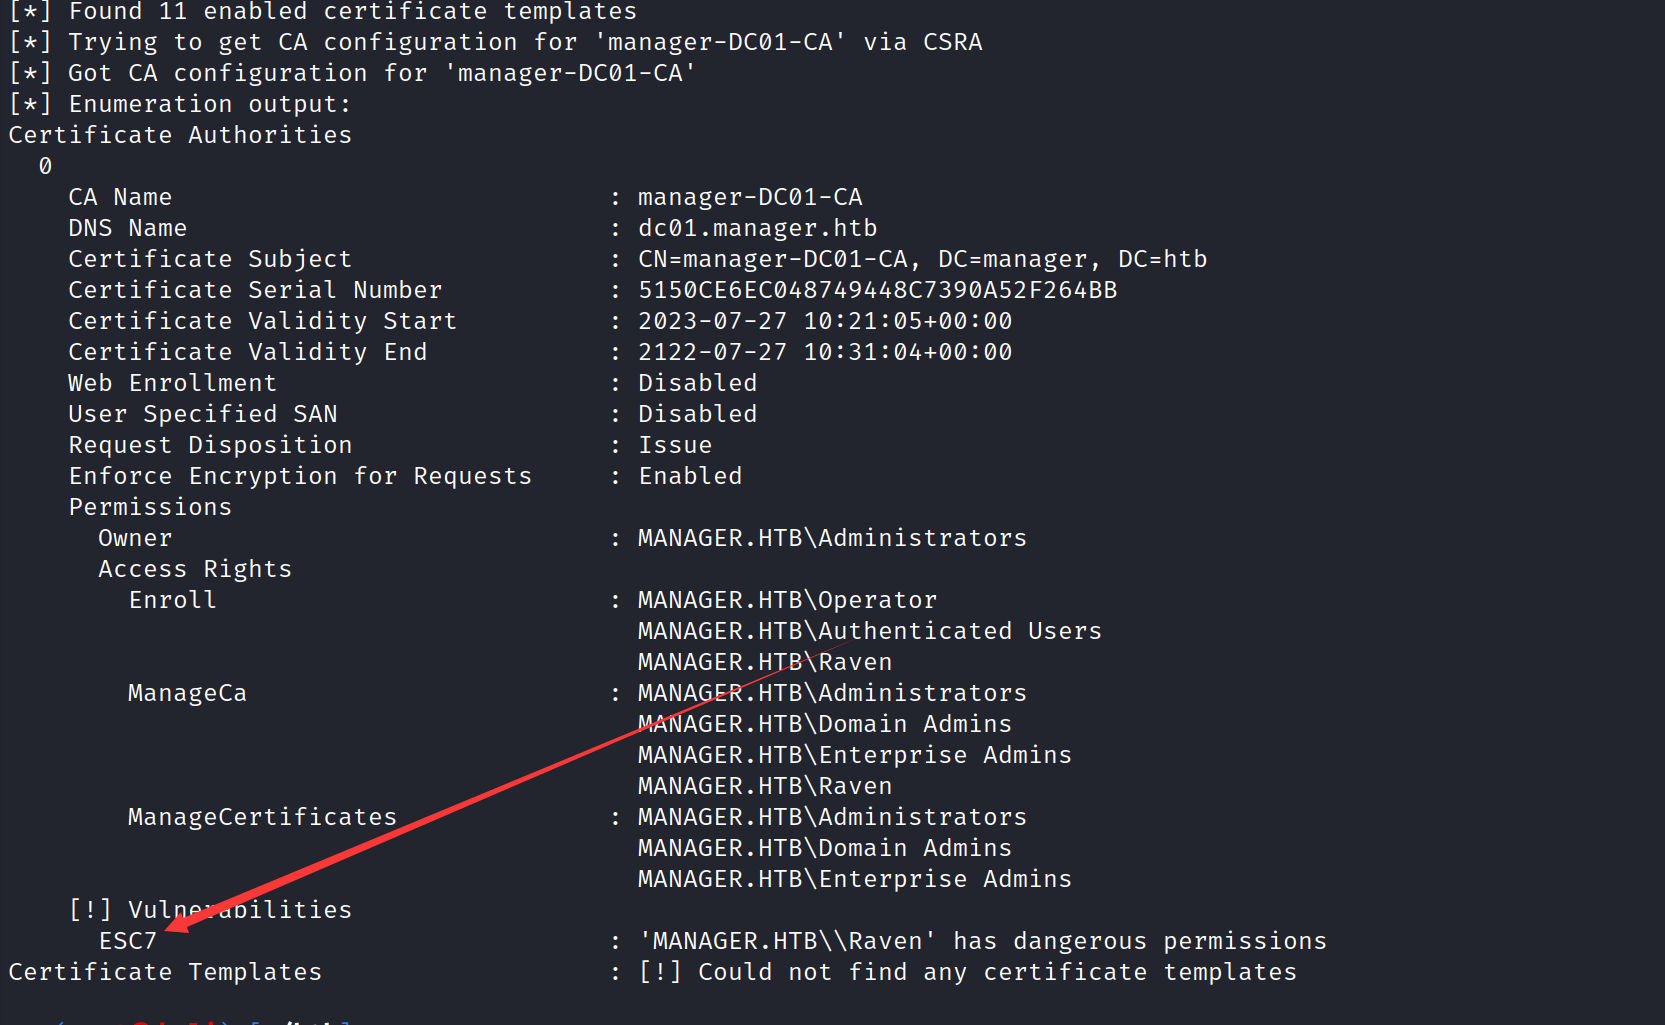Click the 'has dangerous permissions' message

[1140, 941]
